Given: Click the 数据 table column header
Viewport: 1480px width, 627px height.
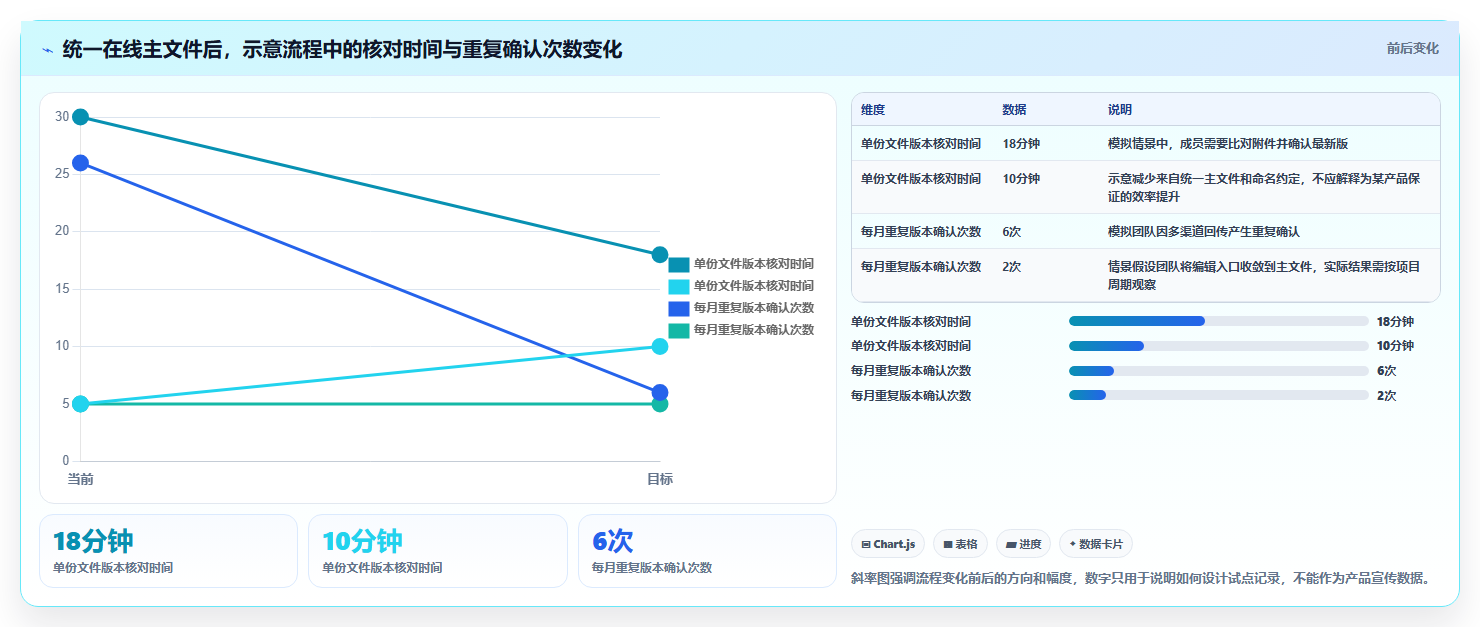Looking at the screenshot, I should click(x=1014, y=110).
